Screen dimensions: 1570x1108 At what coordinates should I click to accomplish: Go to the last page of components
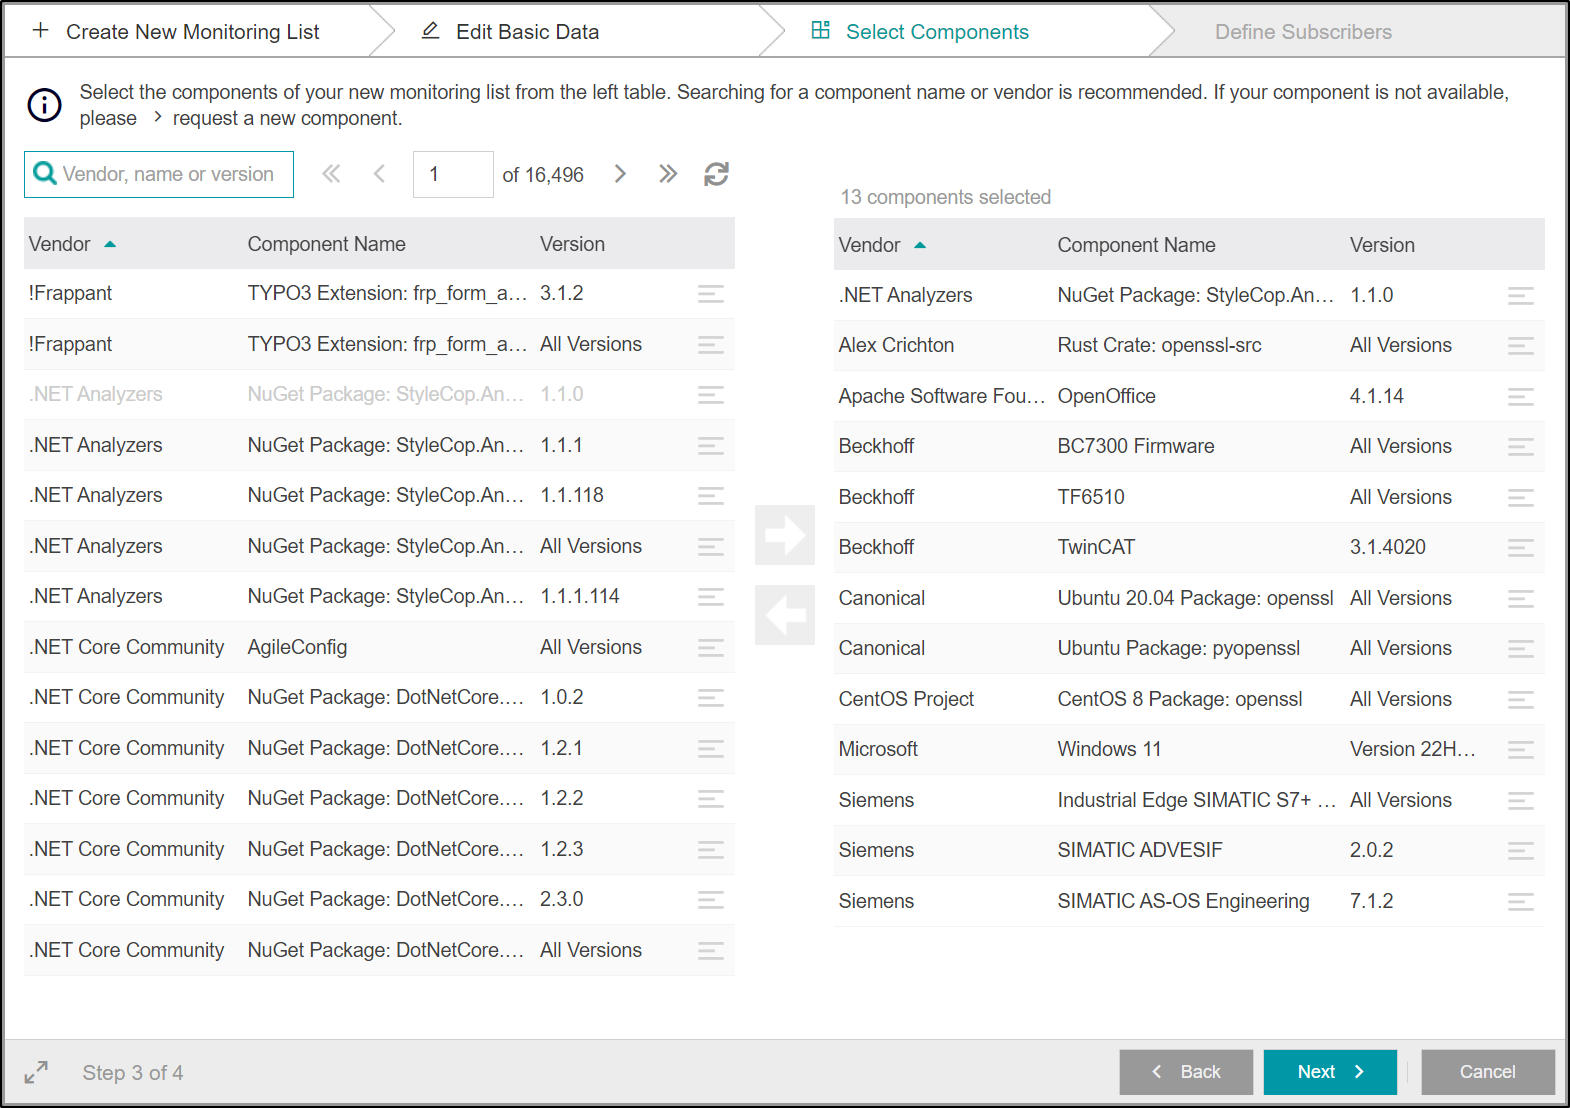click(668, 174)
